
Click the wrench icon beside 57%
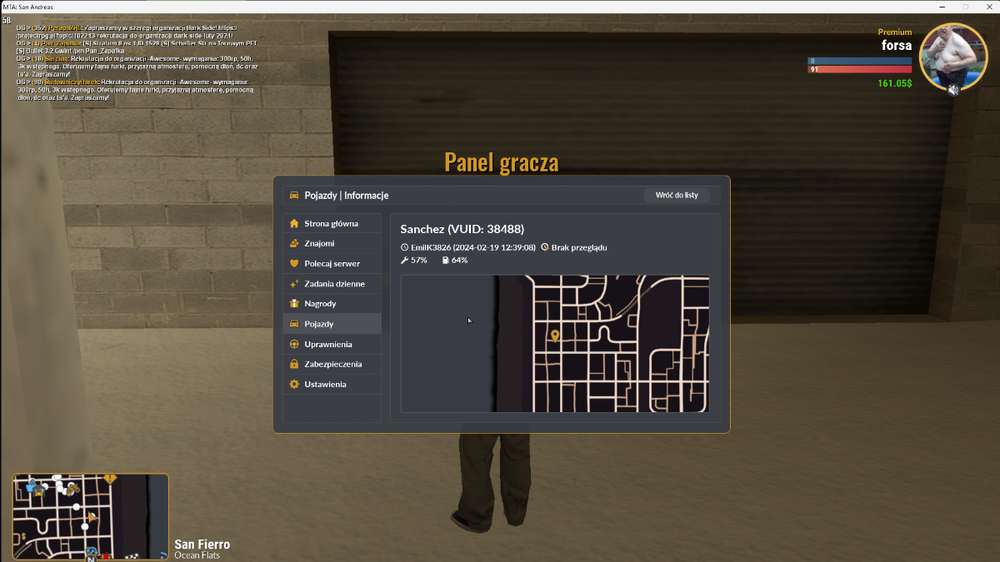click(x=404, y=260)
